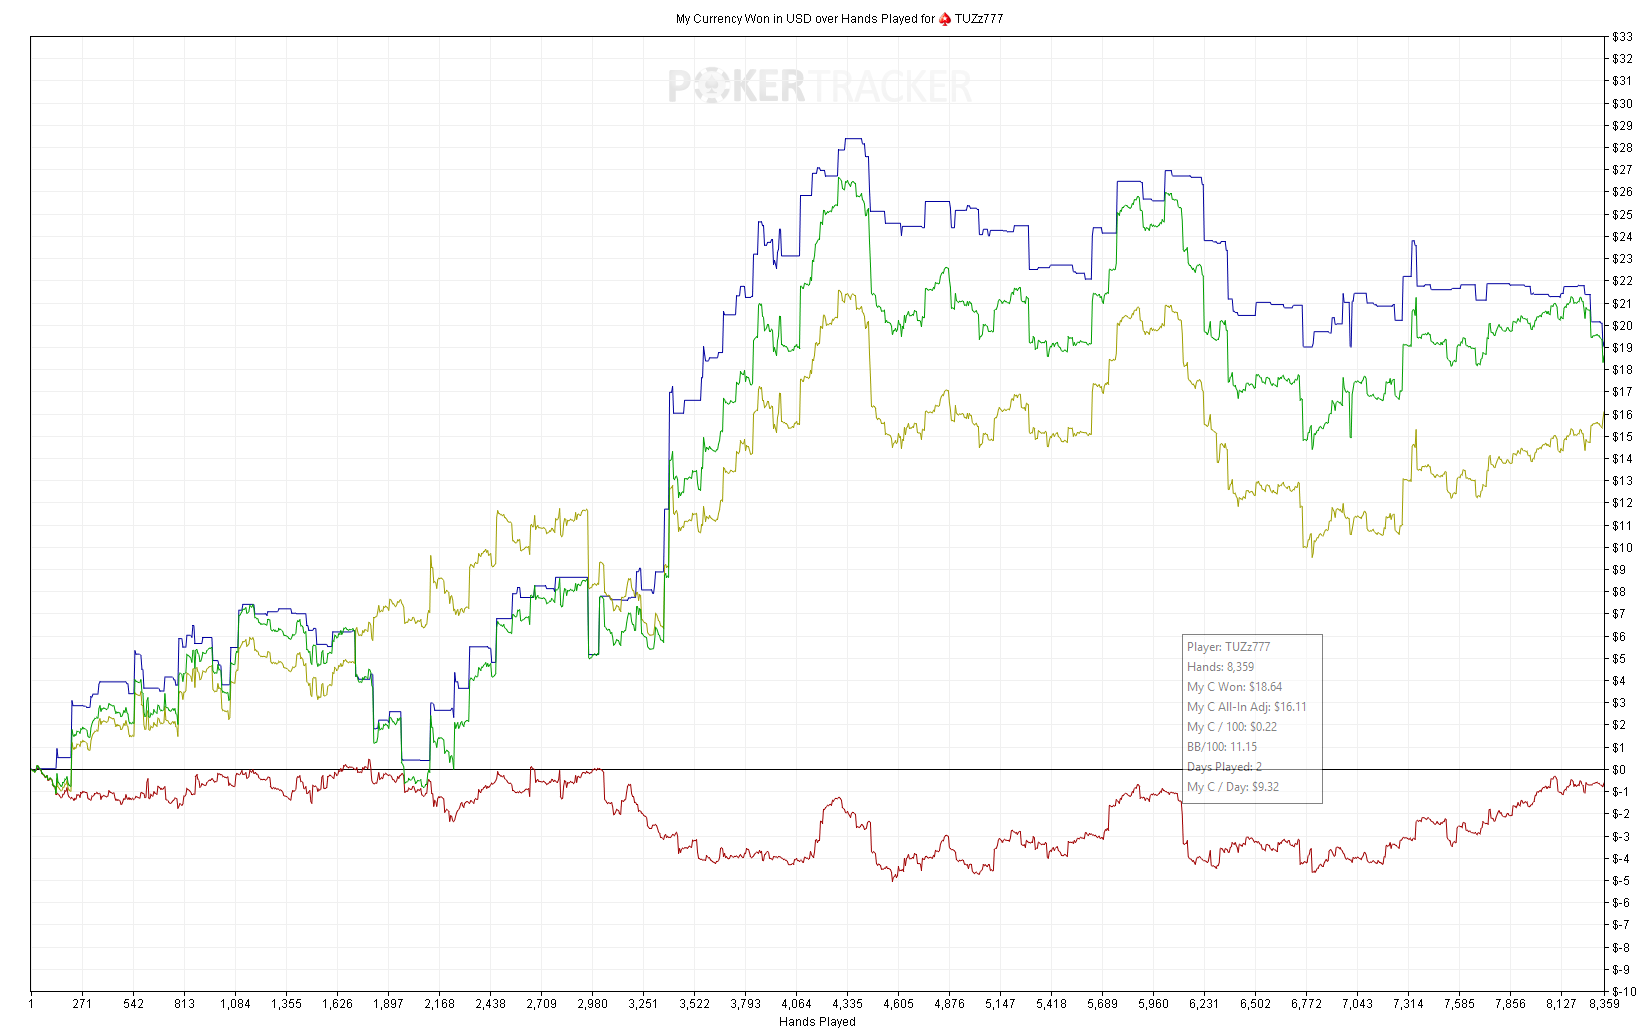This screenshot has height=1028, width=1642.
Task: Click the x-axis tick label '5,418'
Action: point(1051,1004)
